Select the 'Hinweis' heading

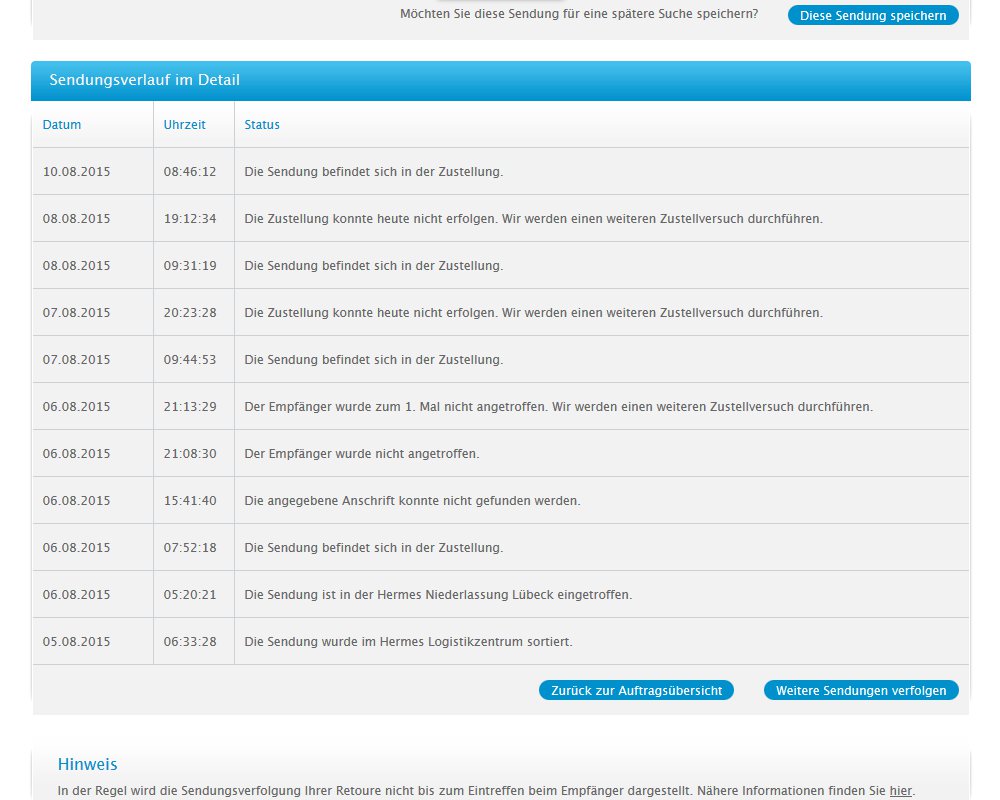point(87,765)
